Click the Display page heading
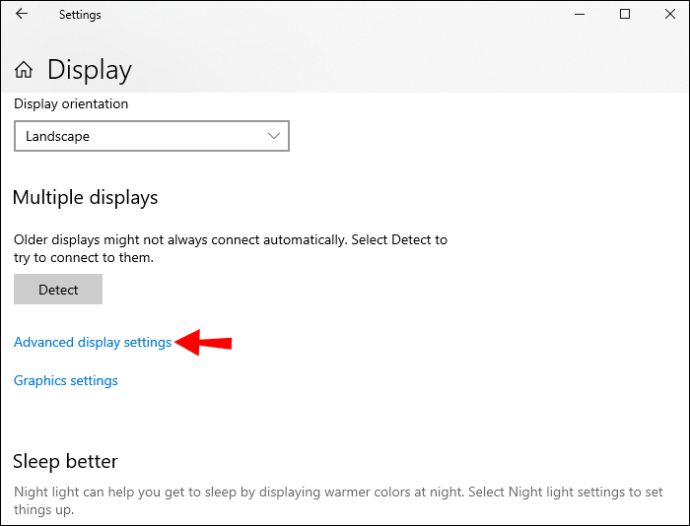The image size is (690, 526). click(x=89, y=70)
